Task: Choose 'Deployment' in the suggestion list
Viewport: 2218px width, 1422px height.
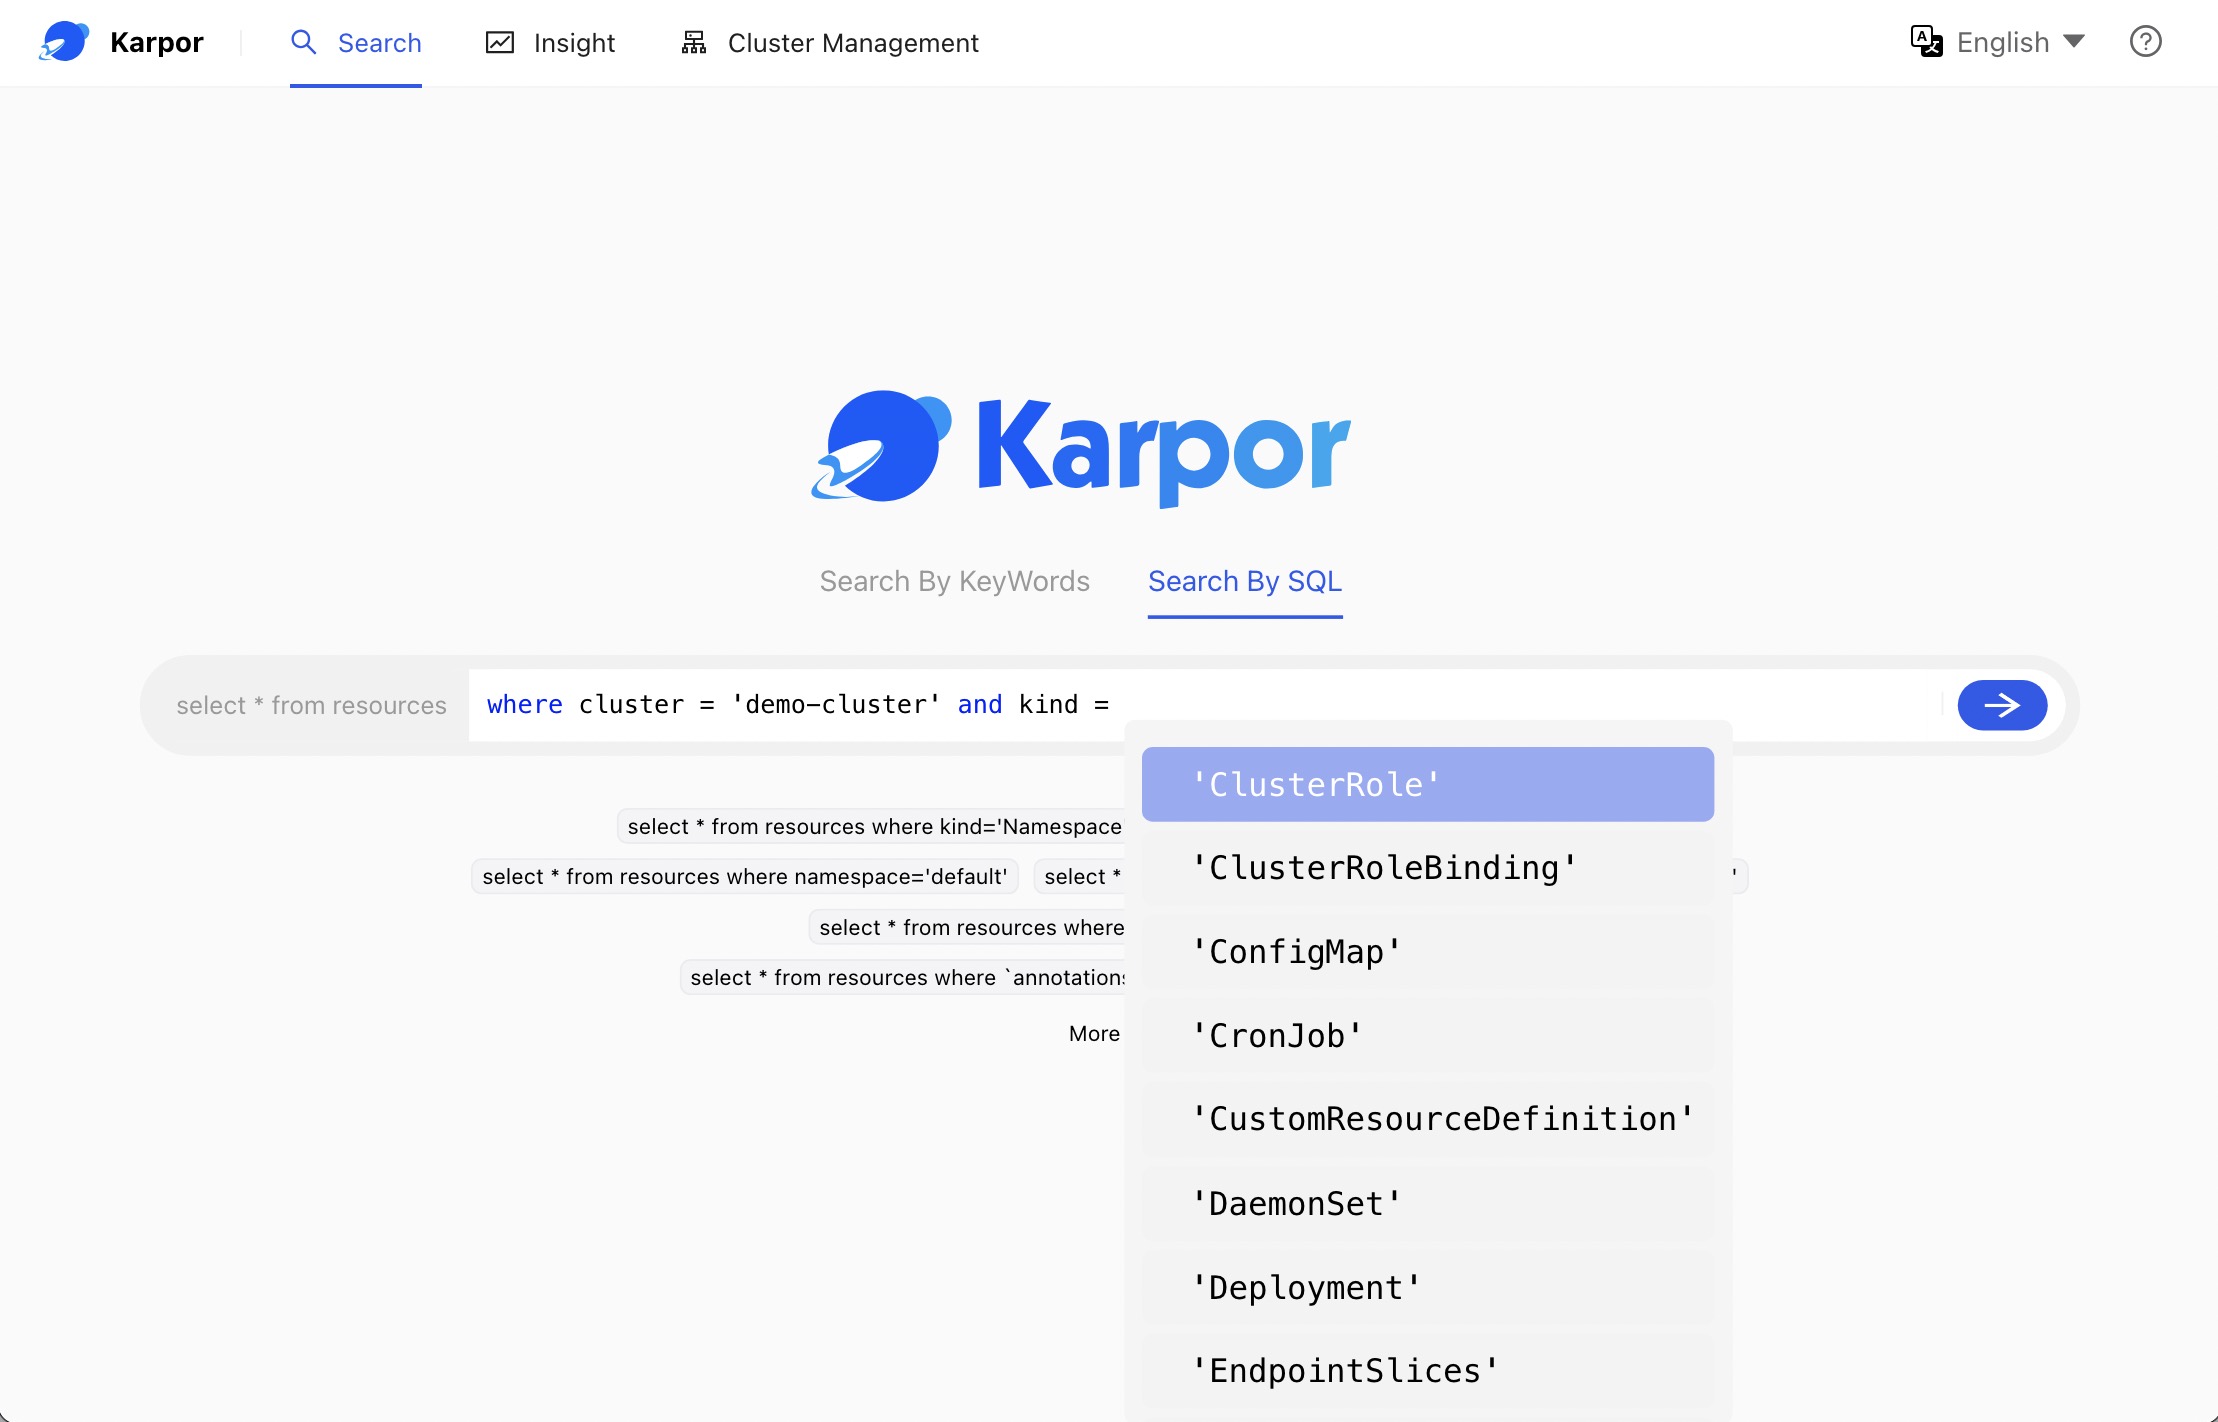Action: [x=1305, y=1287]
